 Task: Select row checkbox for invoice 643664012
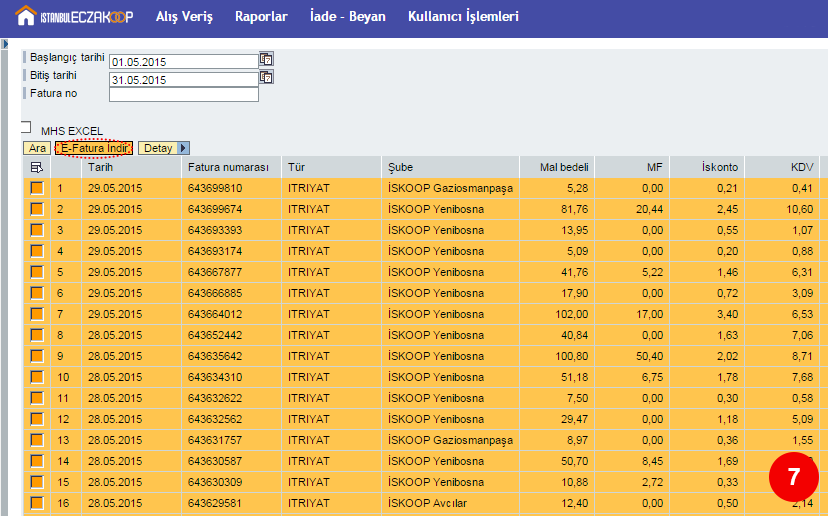(x=37, y=314)
